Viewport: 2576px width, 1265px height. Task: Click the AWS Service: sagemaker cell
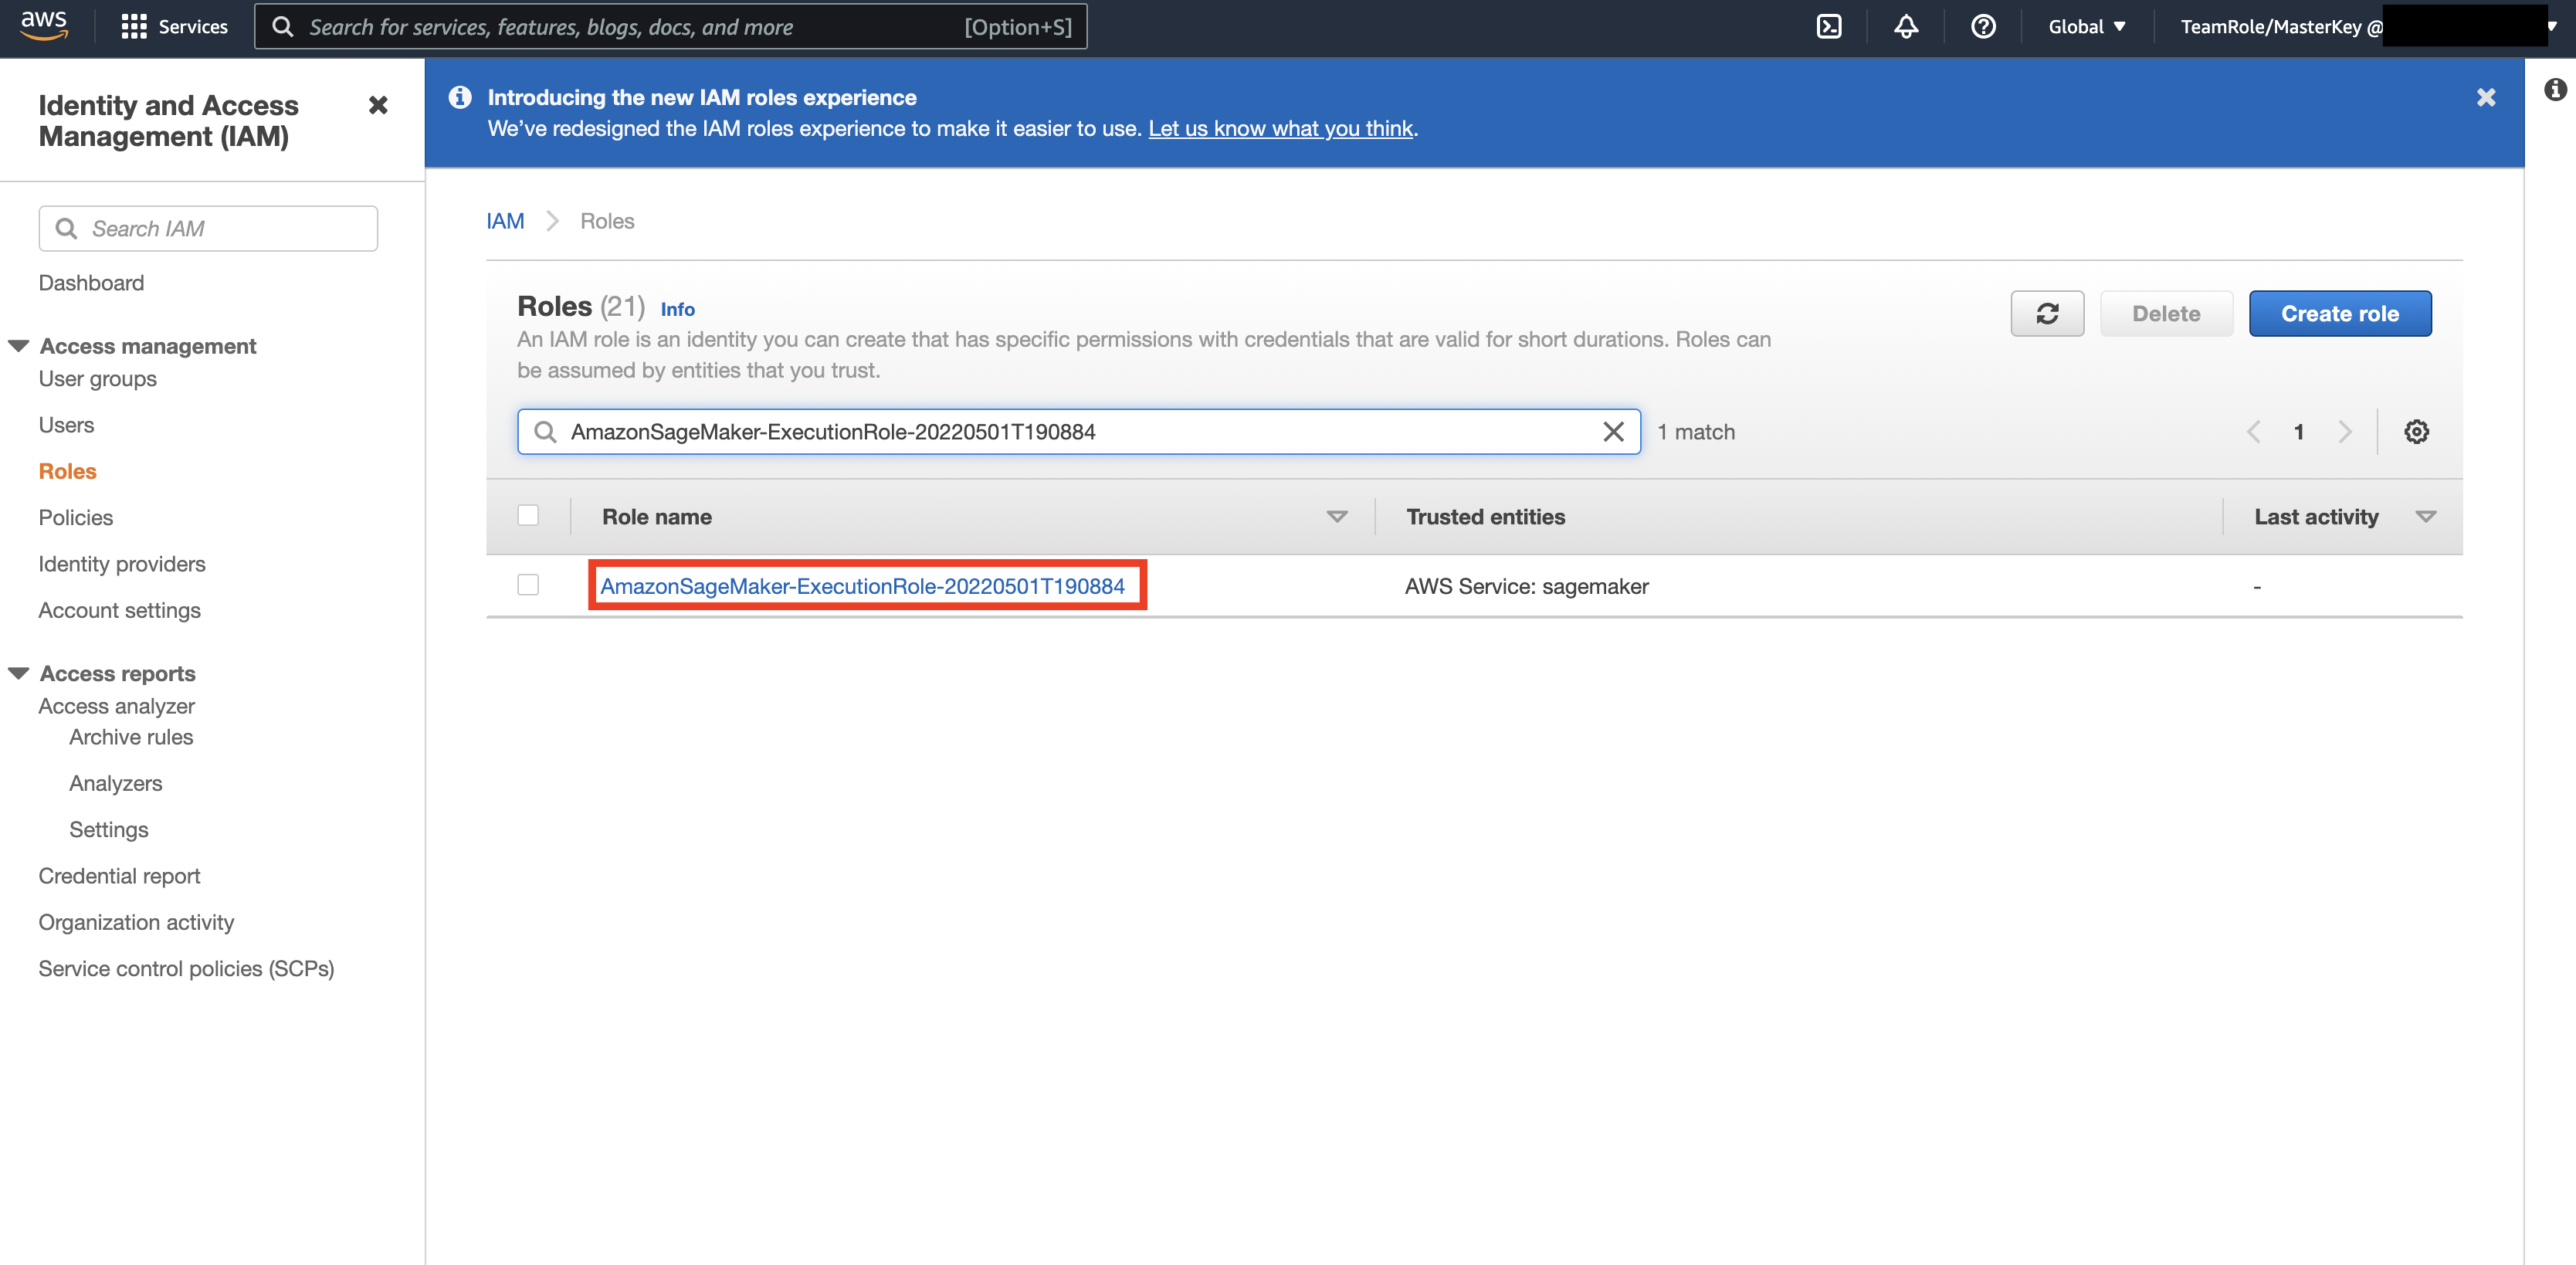point(1526,586)
